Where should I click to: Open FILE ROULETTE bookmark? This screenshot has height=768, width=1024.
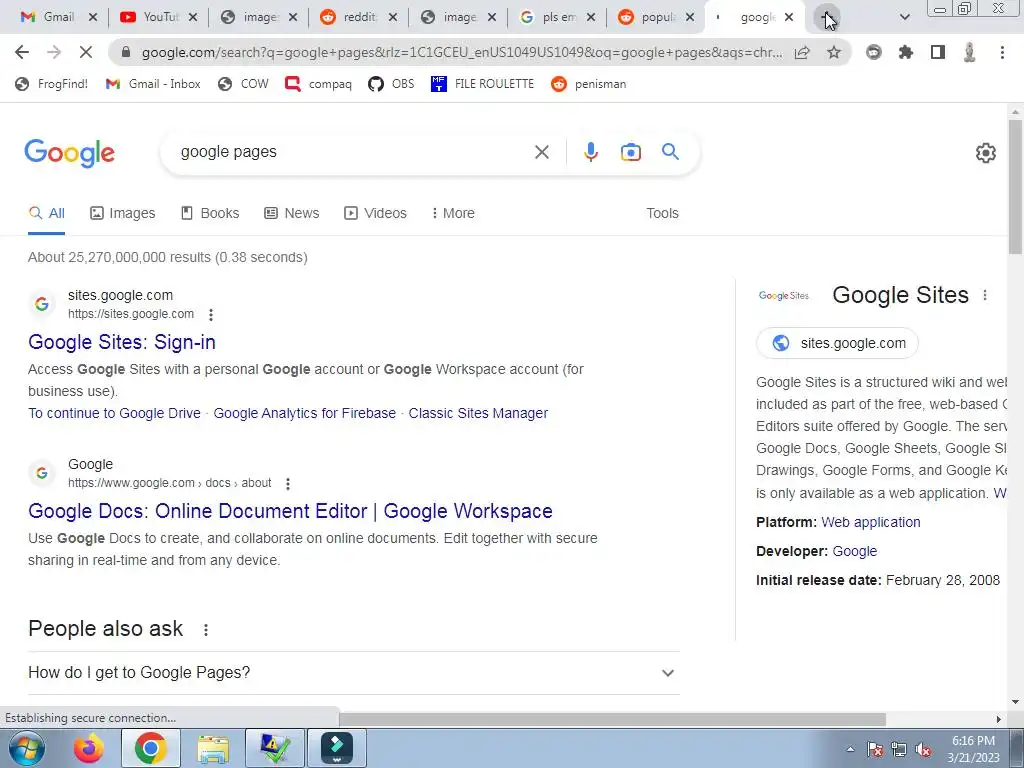483,84
